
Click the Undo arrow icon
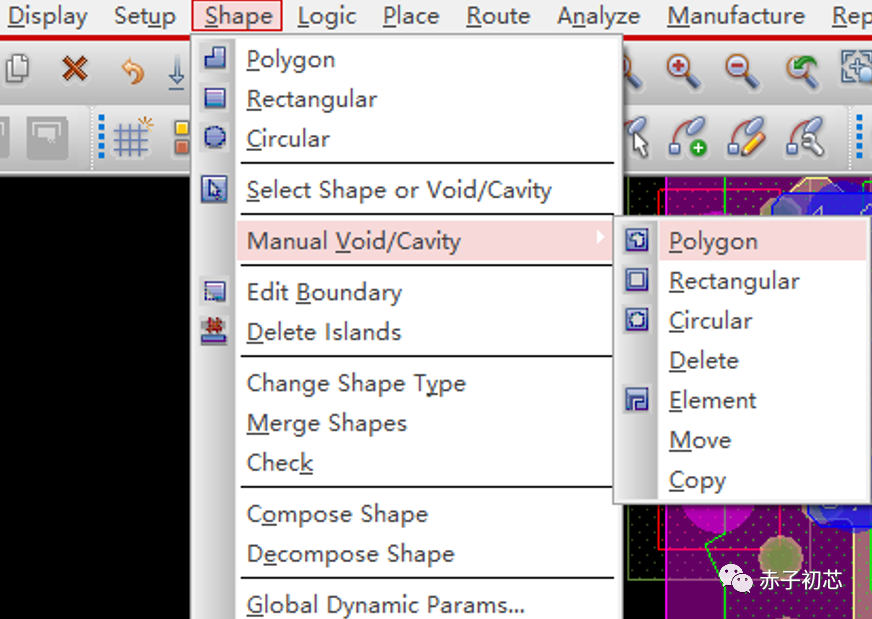point(132,69)
